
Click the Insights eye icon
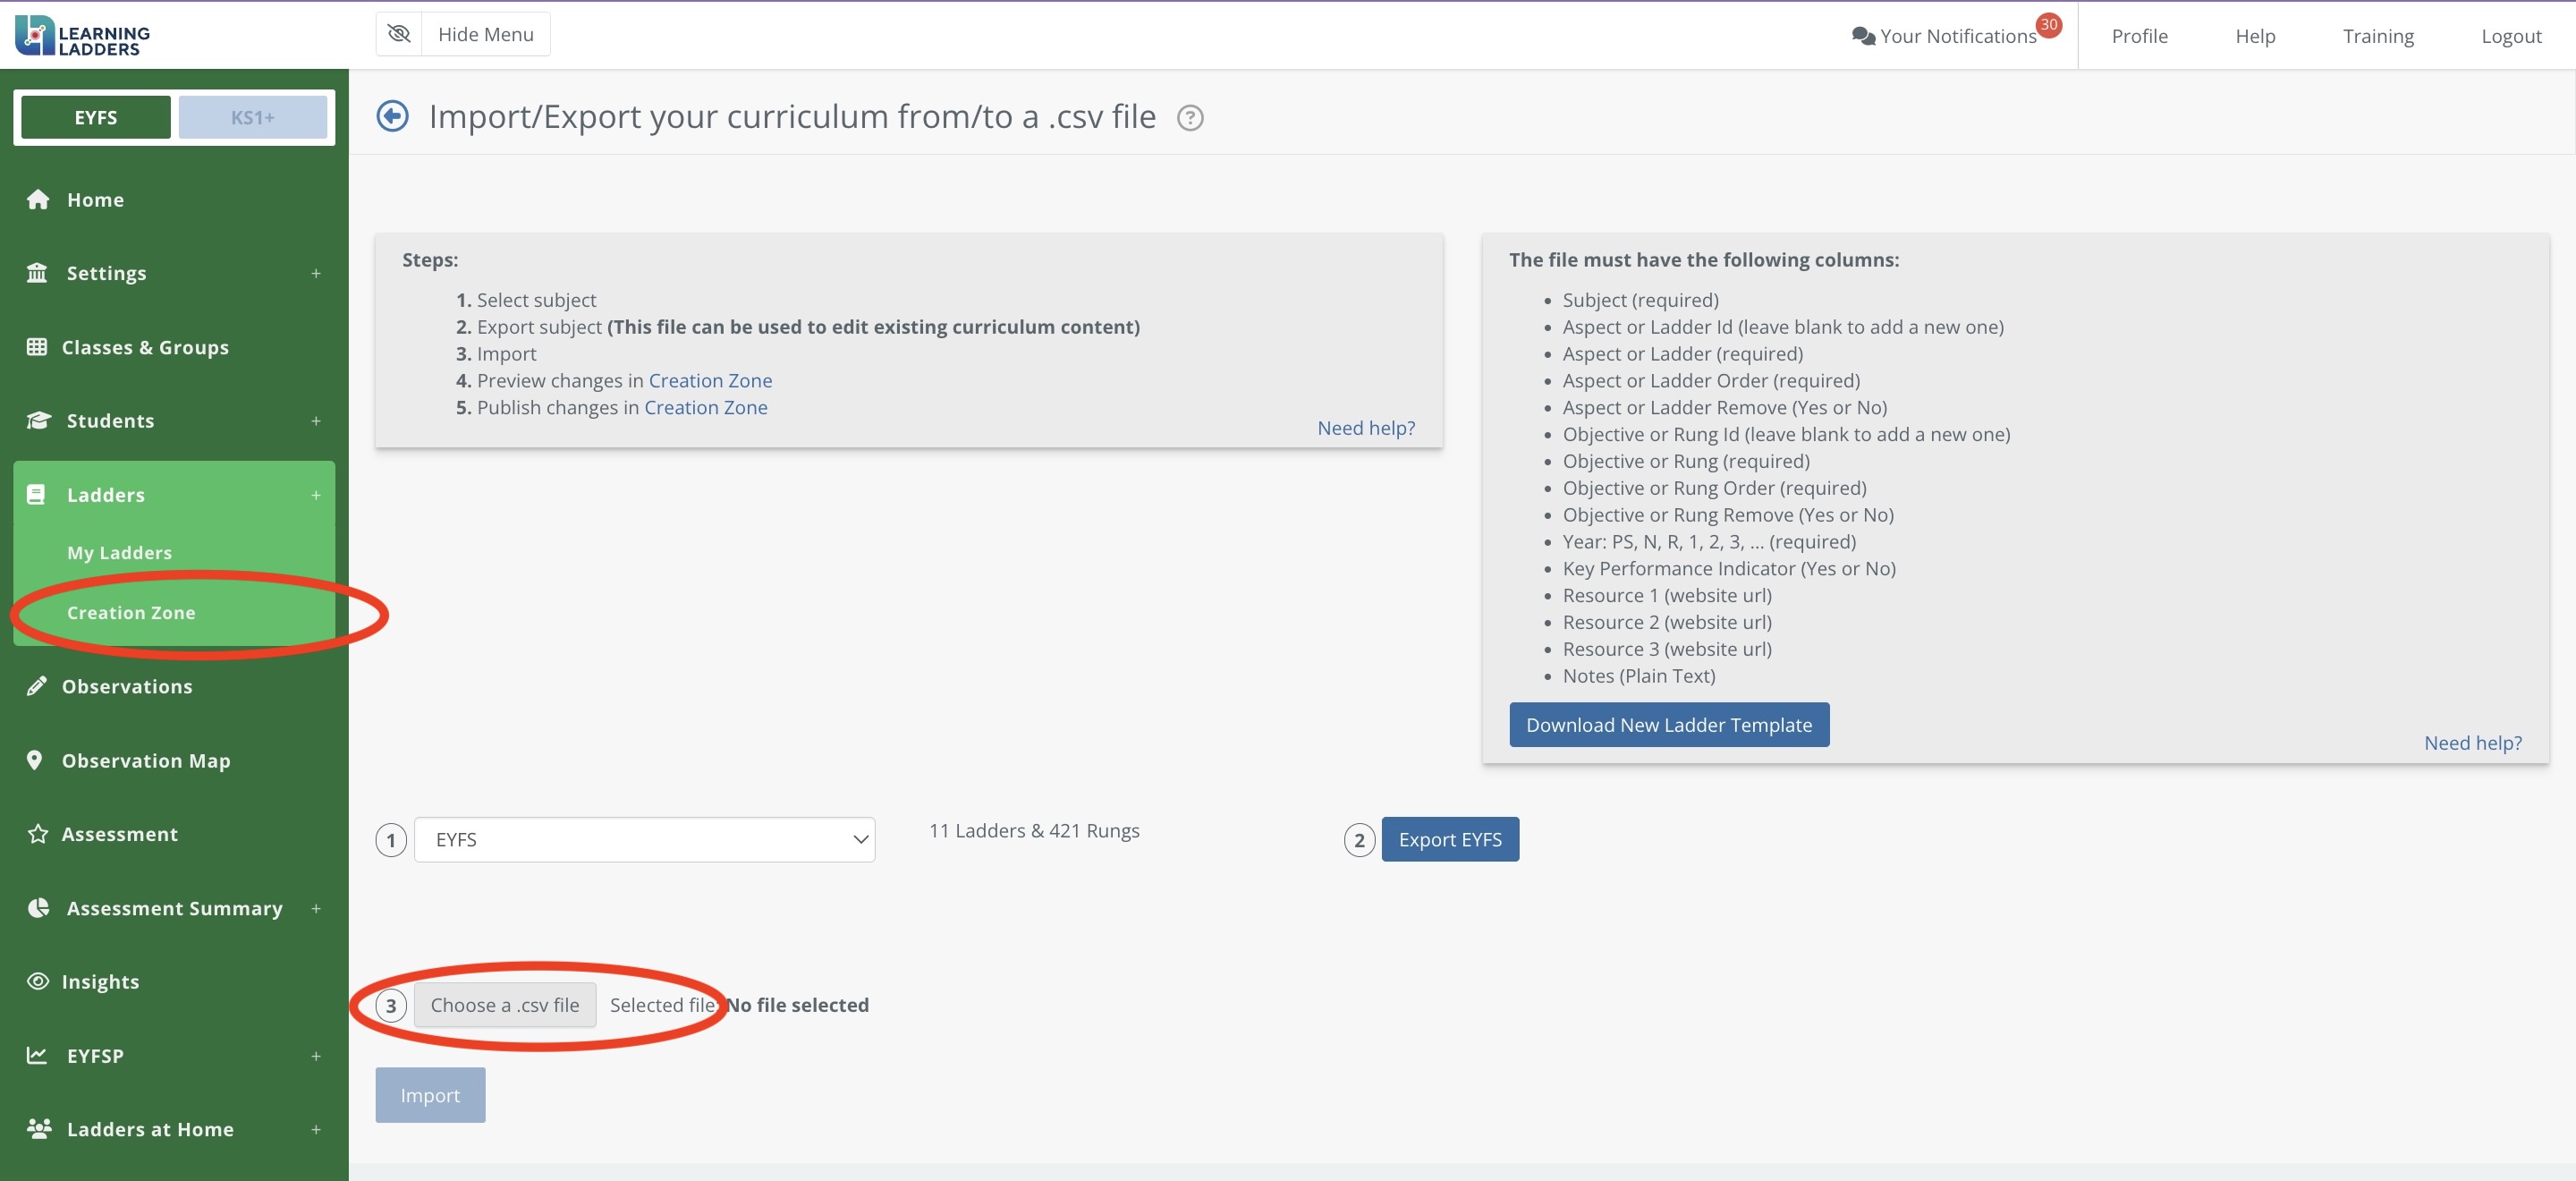[x=38, y=981]
